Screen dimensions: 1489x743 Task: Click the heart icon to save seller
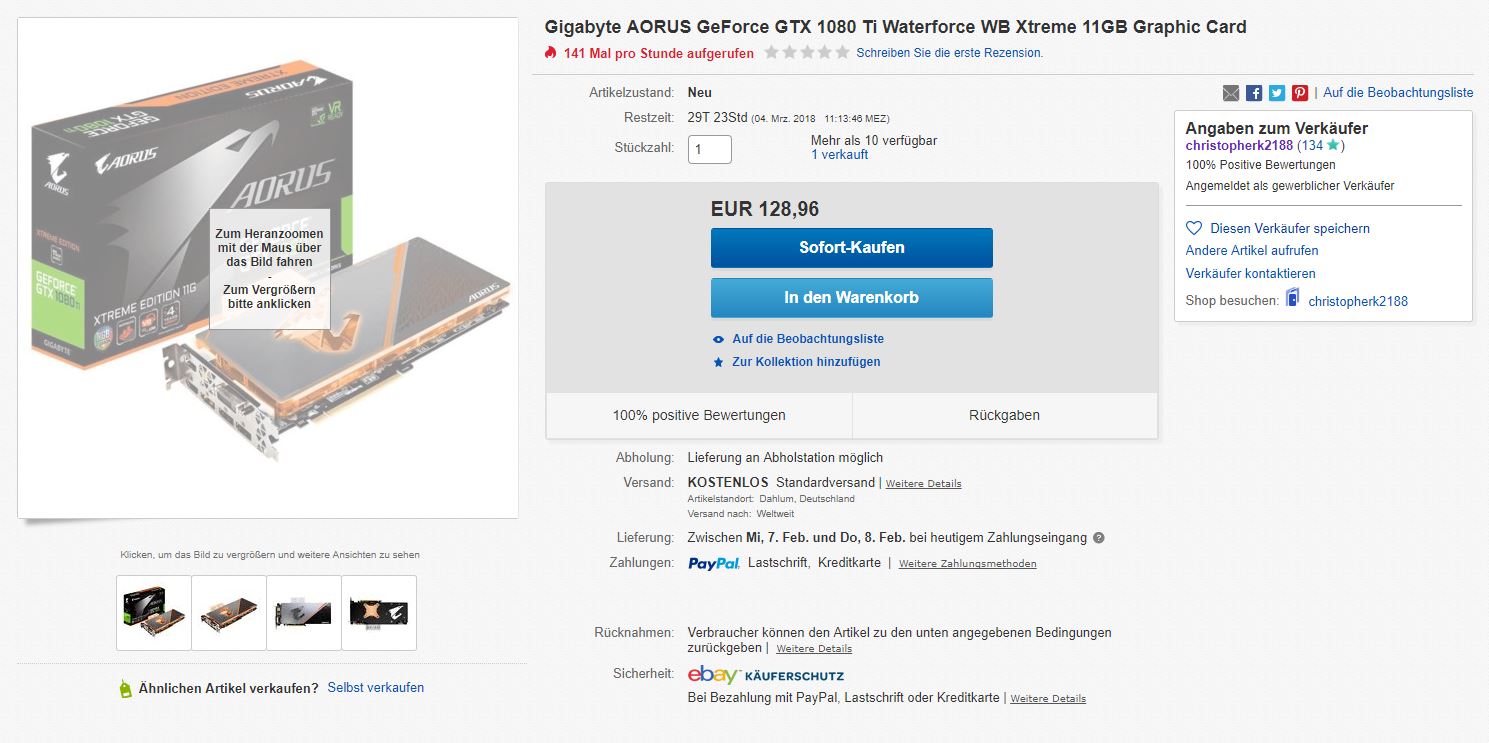(x=1193, y=228)
